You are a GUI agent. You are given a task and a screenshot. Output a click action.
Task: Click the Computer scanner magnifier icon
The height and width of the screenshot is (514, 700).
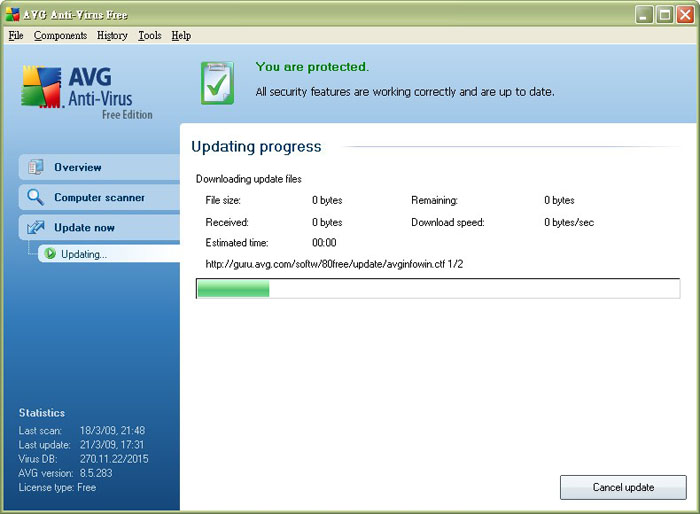point(36,197)
